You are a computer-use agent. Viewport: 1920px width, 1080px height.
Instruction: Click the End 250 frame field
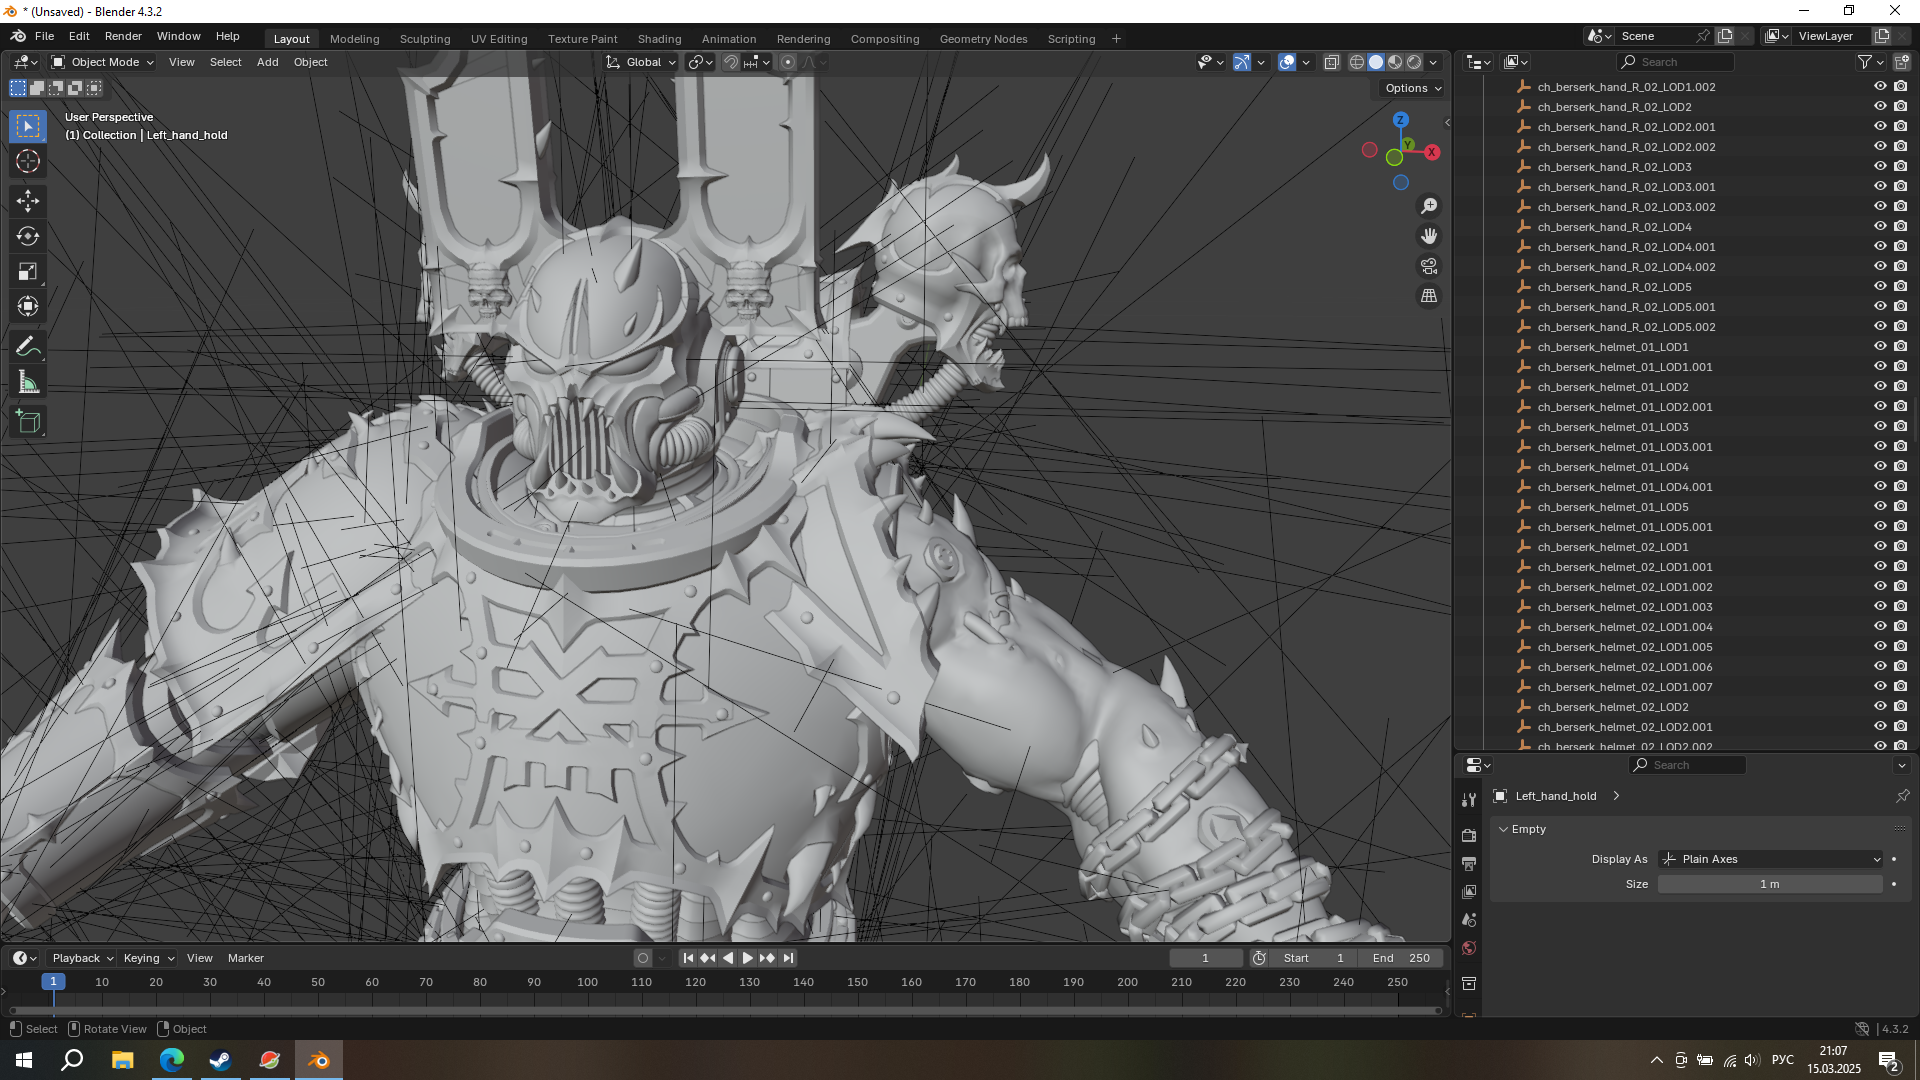1401,958
